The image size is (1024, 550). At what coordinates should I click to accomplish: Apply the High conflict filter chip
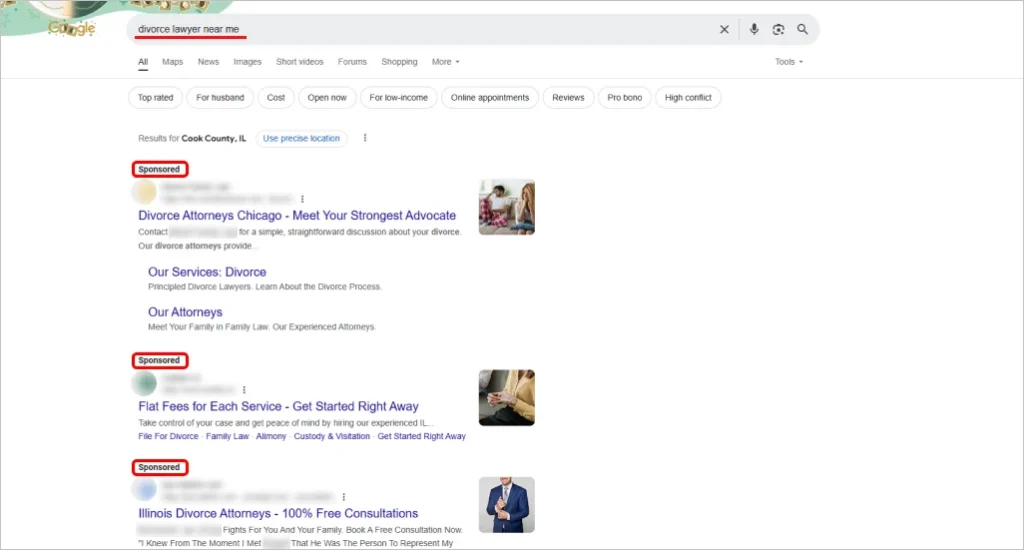[688, 98]
